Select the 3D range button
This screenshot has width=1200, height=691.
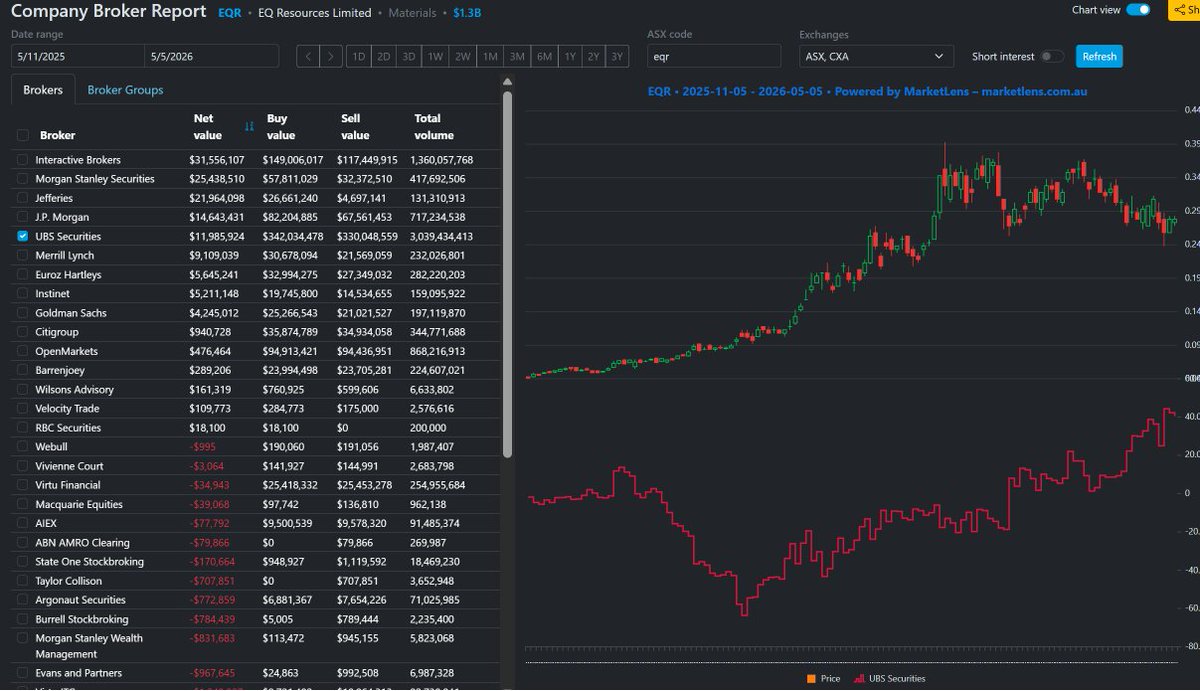(x=409, y=56)
